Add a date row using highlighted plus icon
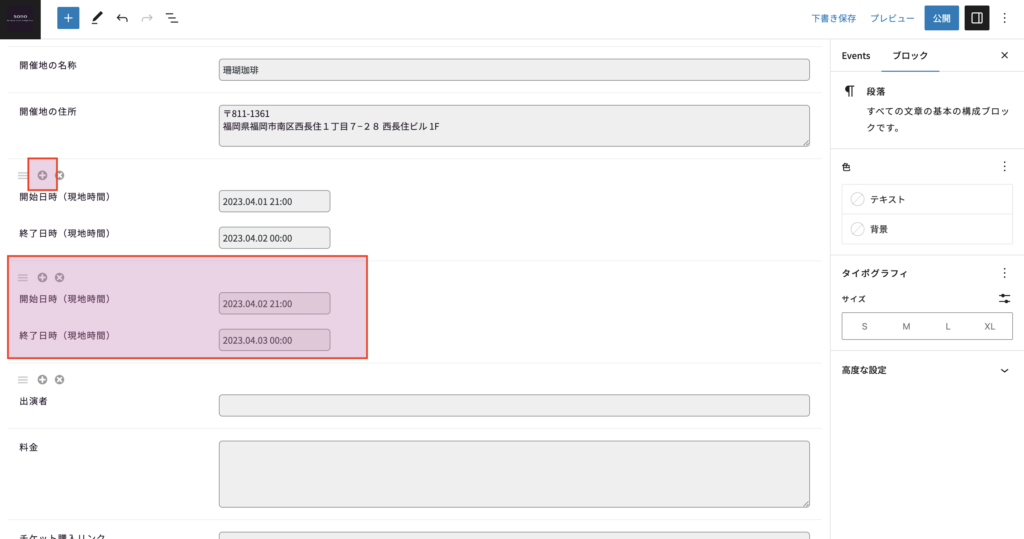The height and width of the screenshot is (539, 1024). [42, 175]
